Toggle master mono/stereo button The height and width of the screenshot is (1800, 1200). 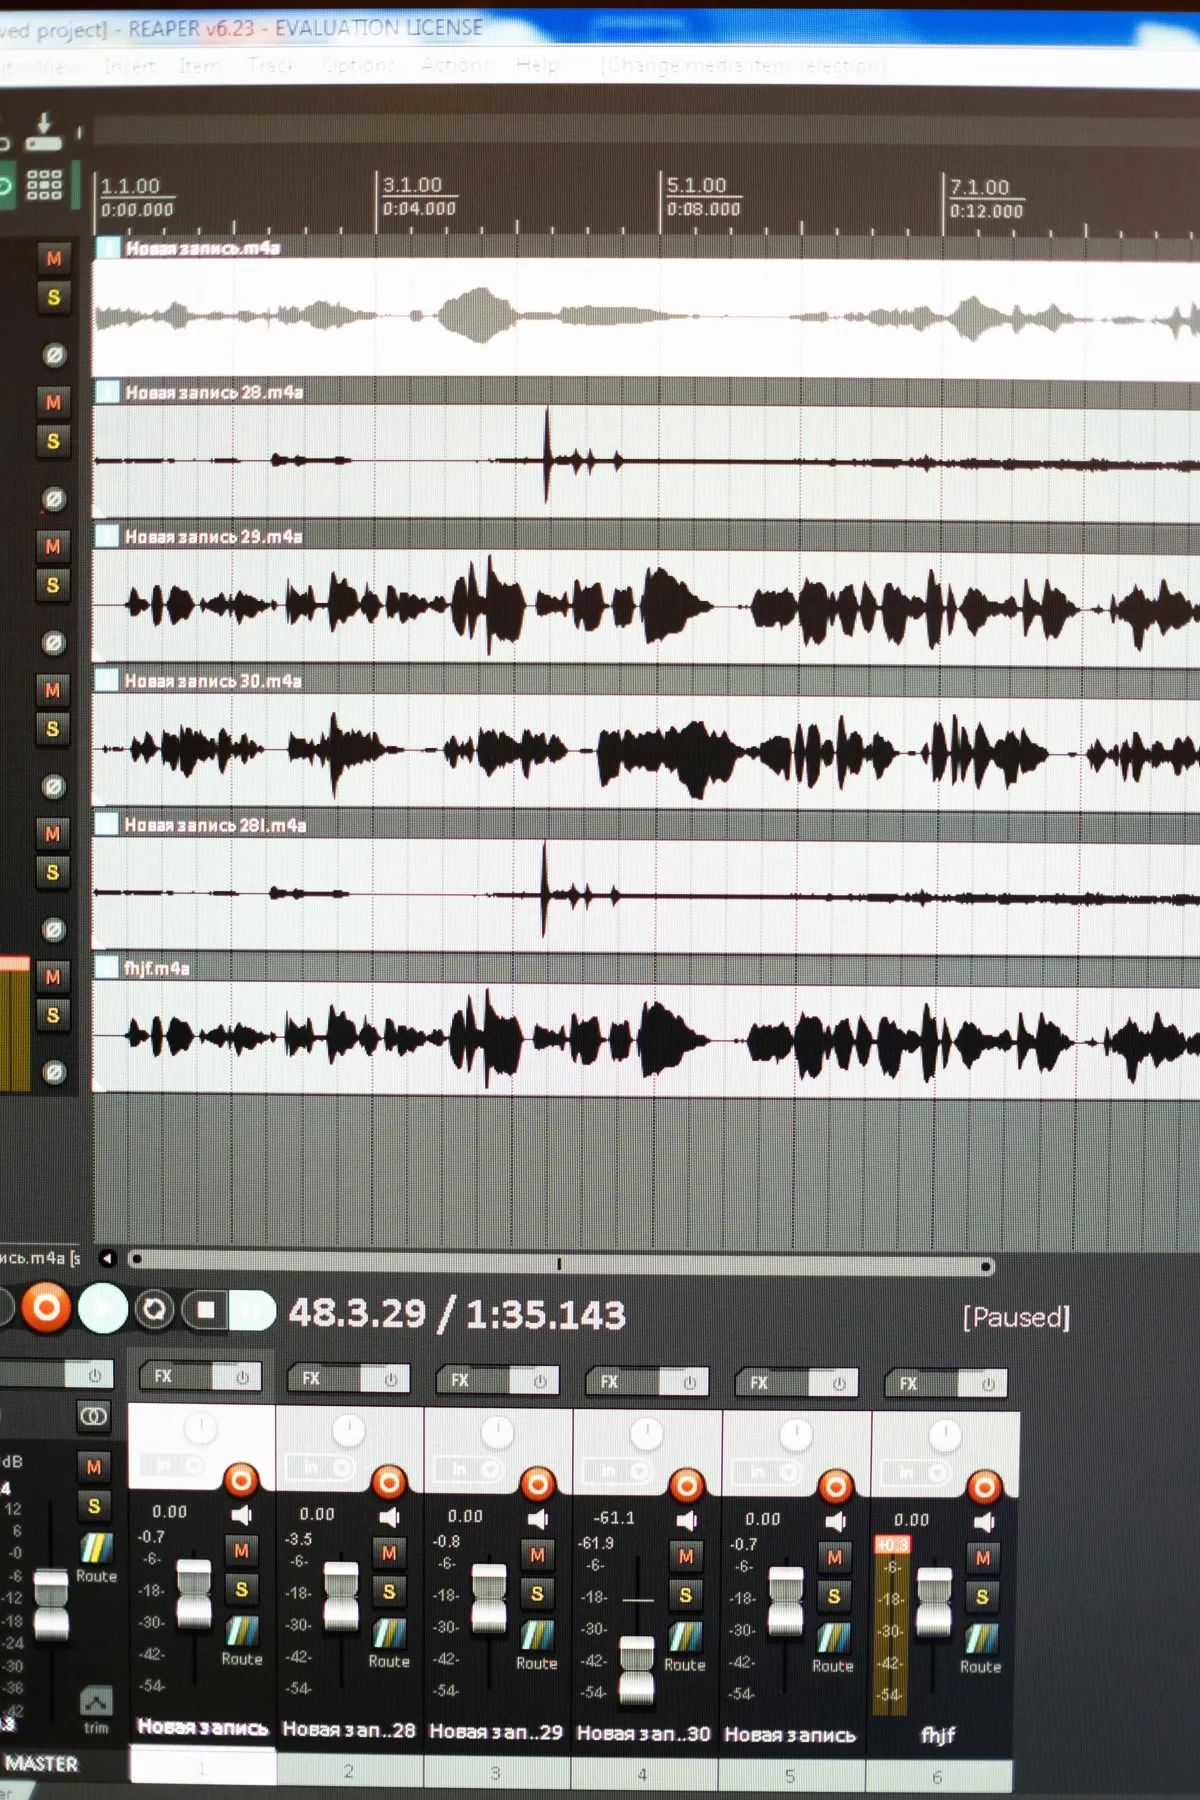[x=93, y=1416]
